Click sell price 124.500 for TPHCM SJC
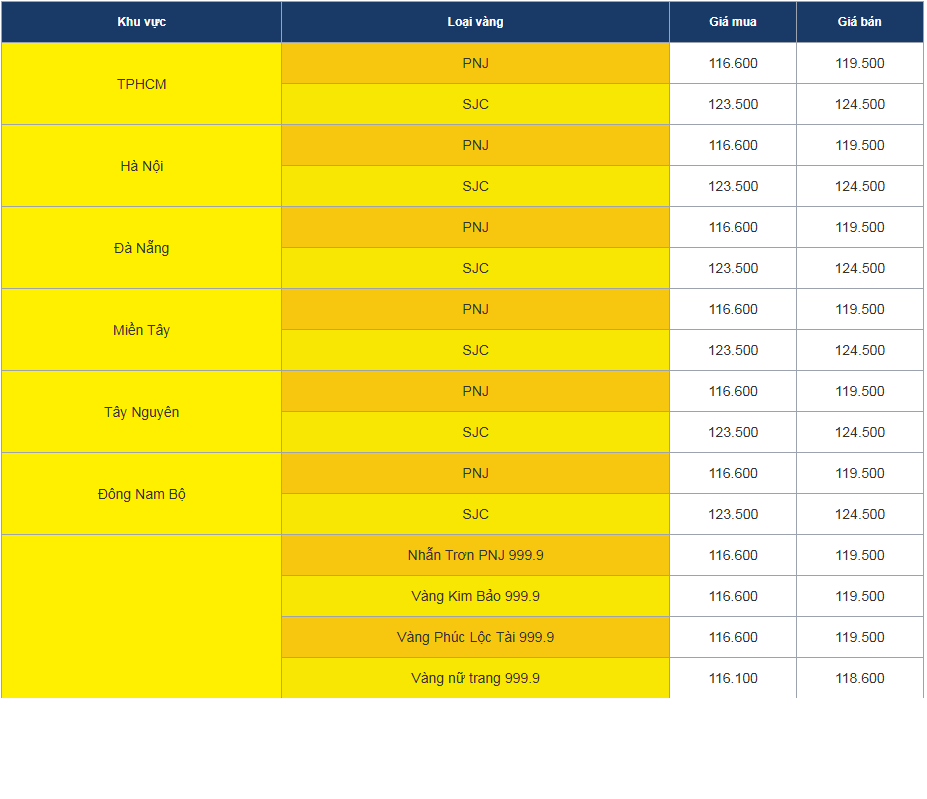This screenshot has height=799, width=927. [x=860, y=104]
